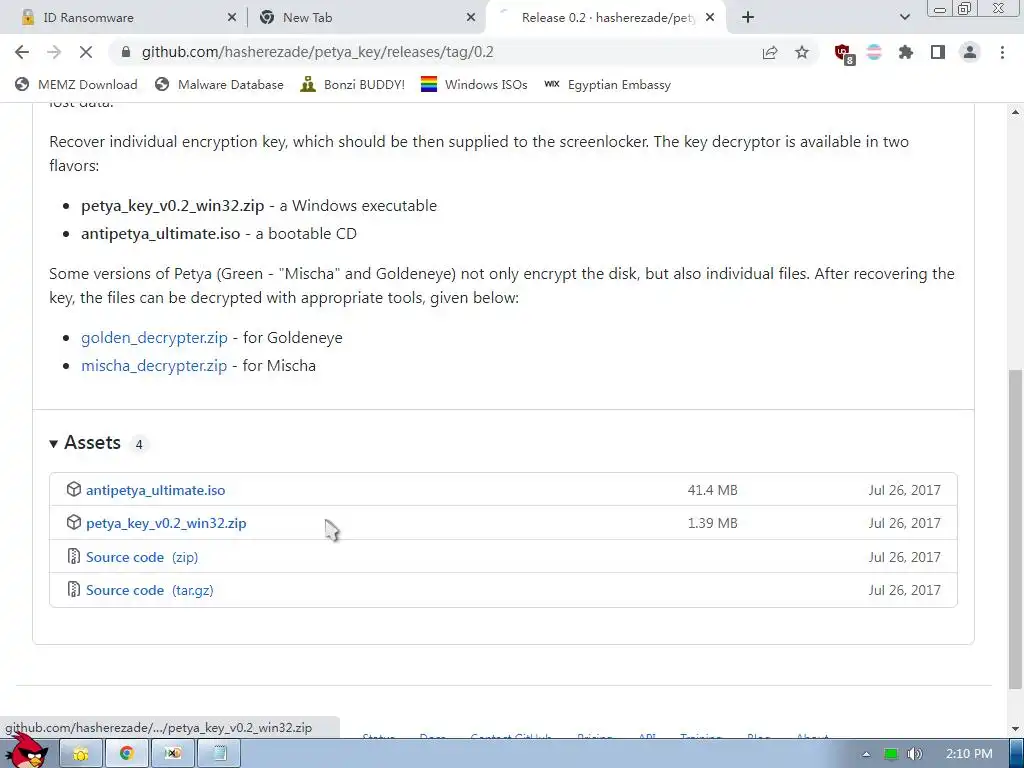Close the New Tab tab
1024x768 pixels.
point(471,18)
